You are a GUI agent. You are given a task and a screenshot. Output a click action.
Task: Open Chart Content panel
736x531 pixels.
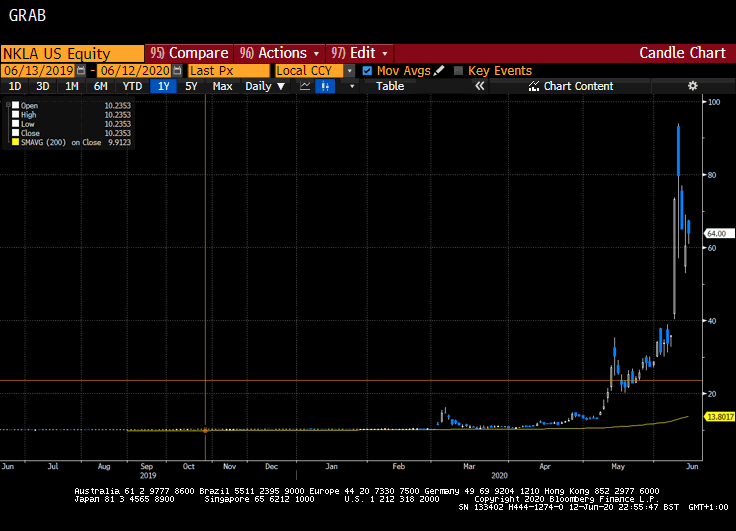point(571,86)
